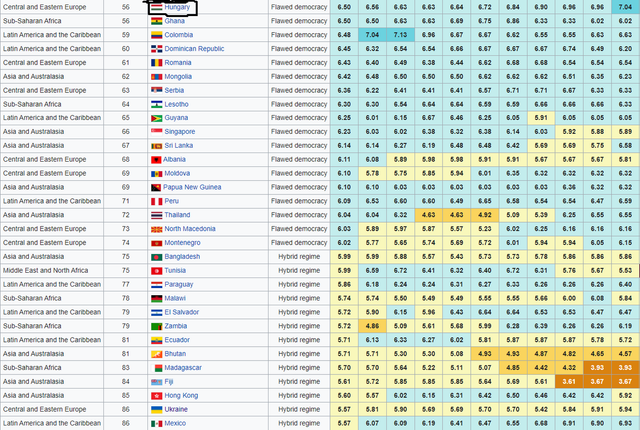
Task: Click the Montenegro flag icon
Action: [157, 243]
